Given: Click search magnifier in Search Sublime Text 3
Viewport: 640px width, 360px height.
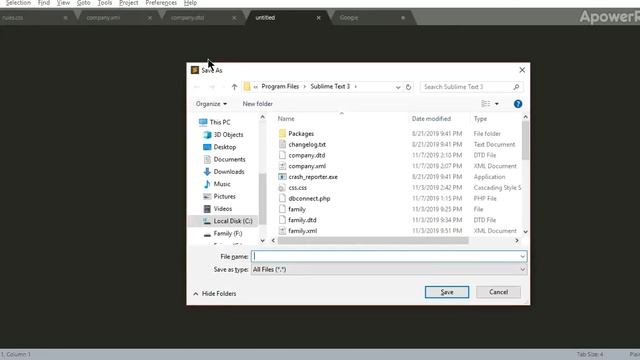Looking at the screenshot, I should [x=516, y=87].
